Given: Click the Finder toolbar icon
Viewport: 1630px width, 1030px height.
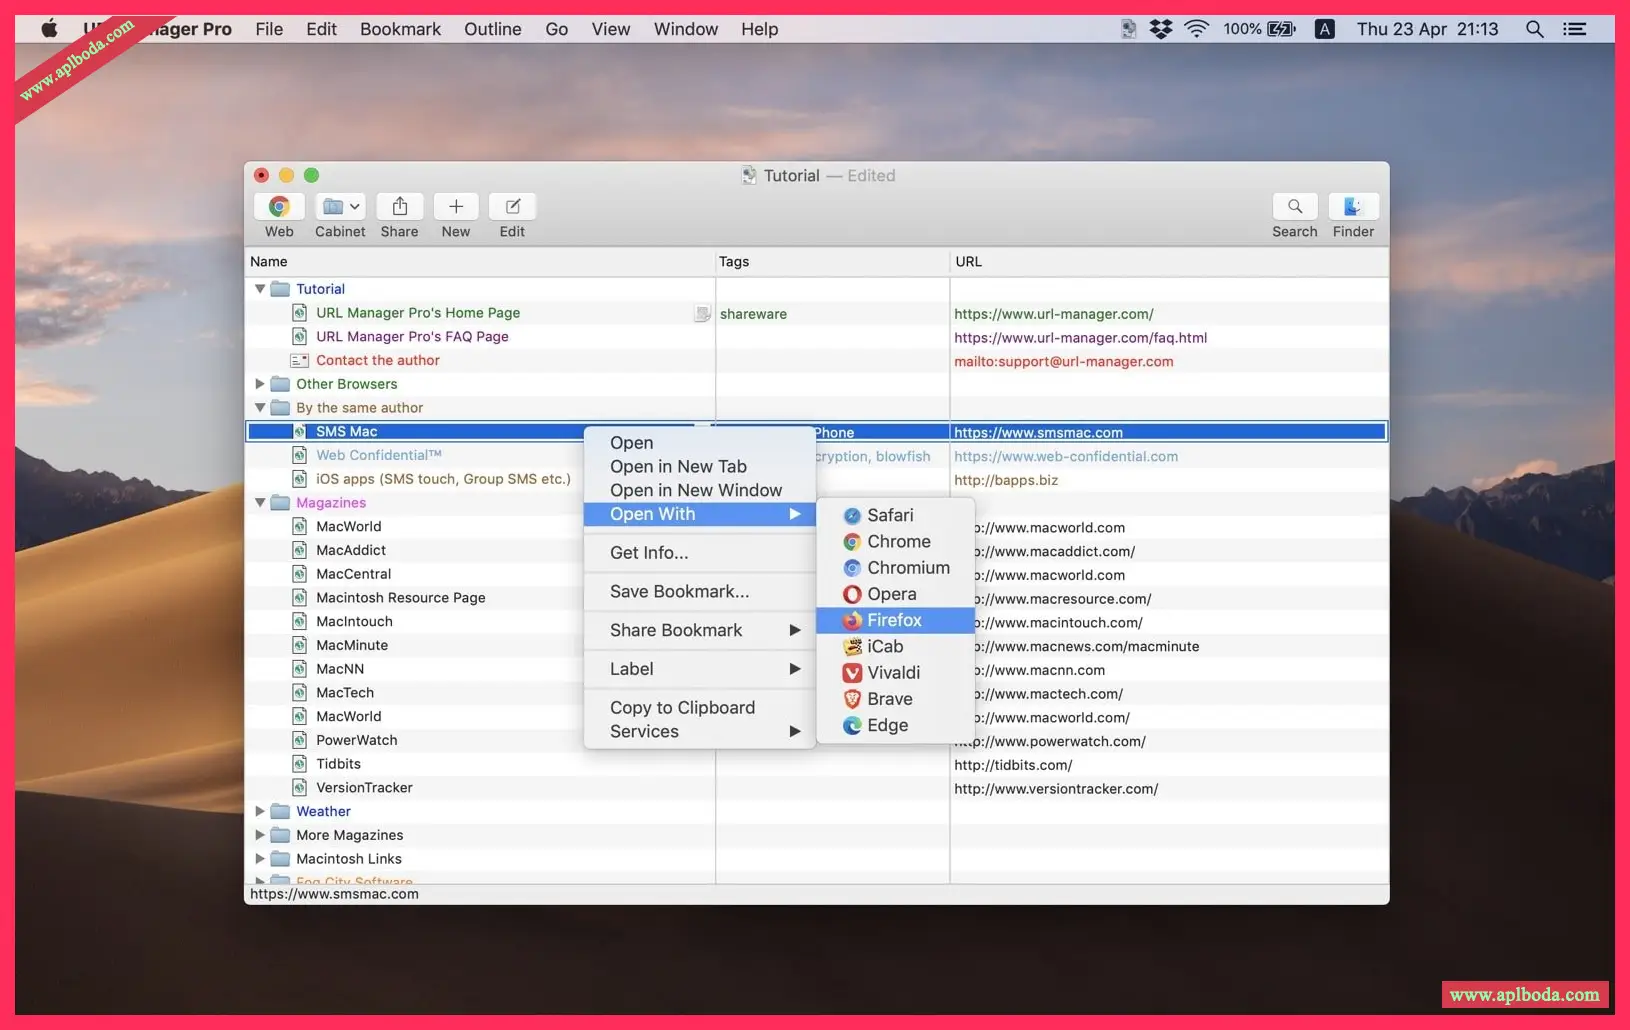Looking at the screenshot, I should [x=1353, y=206].
